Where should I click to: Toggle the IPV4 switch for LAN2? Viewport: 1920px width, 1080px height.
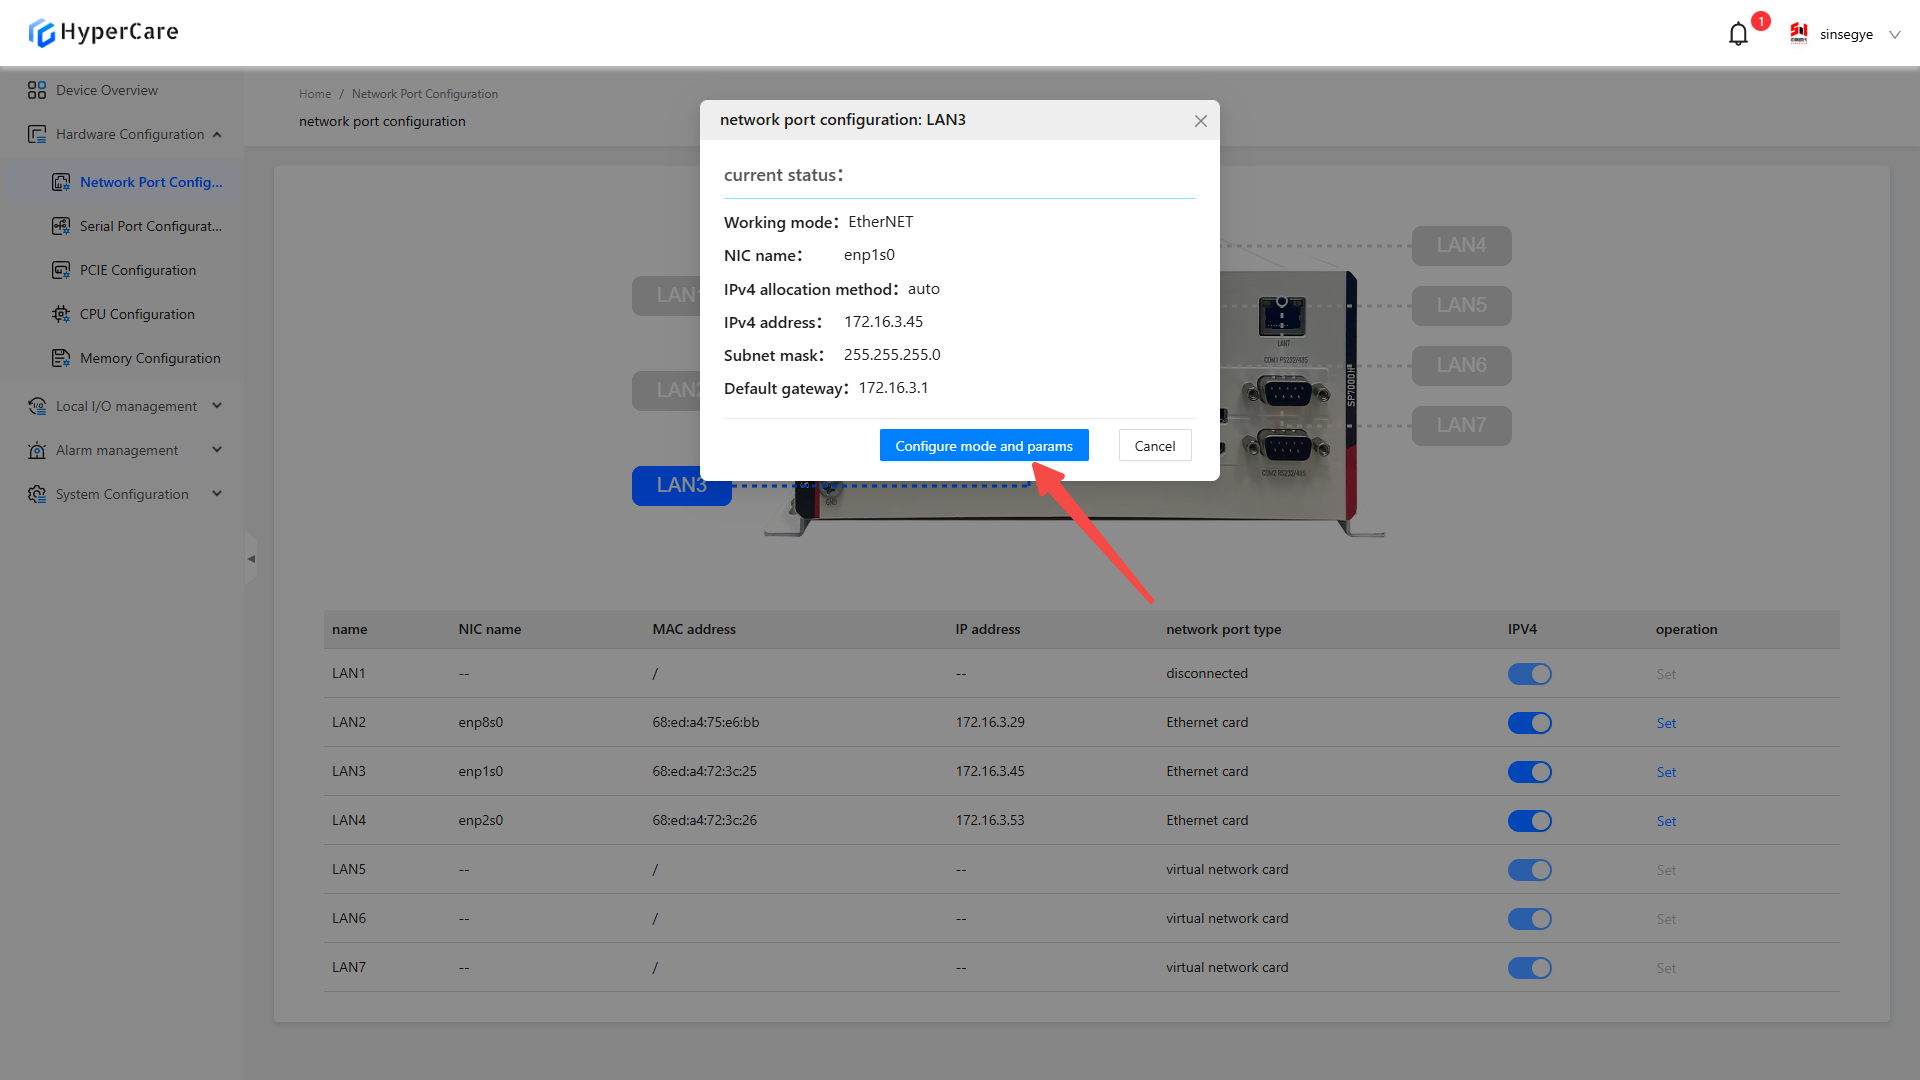click(x=1529, y=723)
